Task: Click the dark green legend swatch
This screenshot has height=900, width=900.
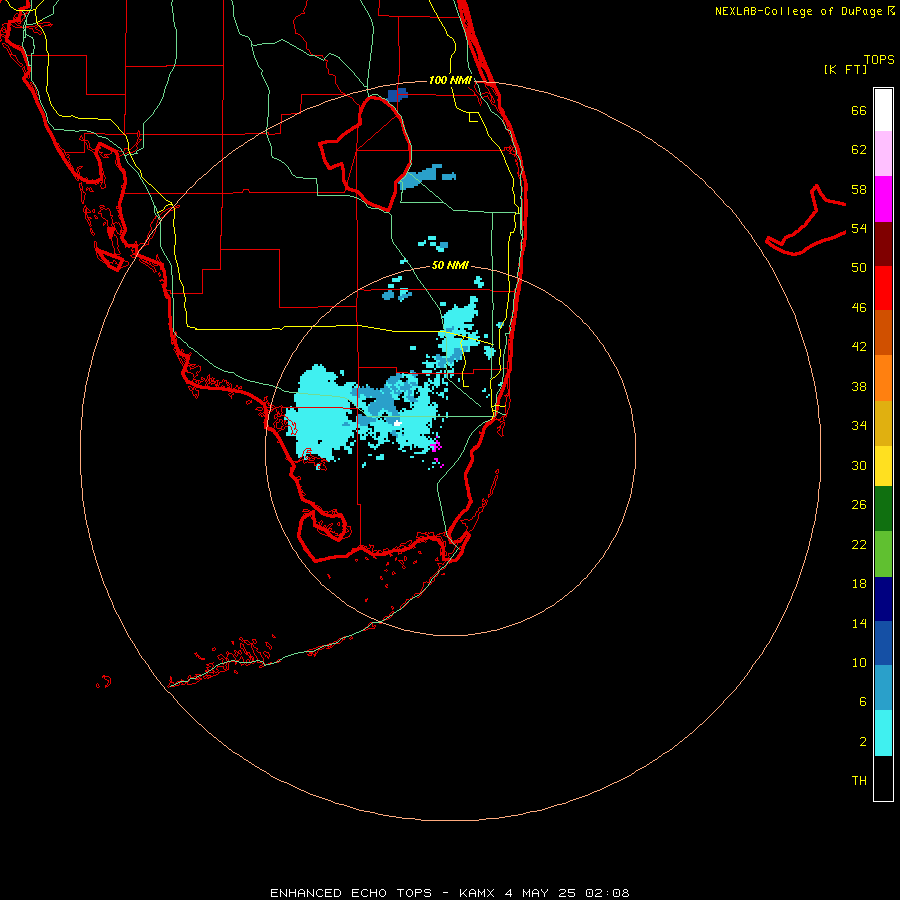Action: tap(883, 509)
